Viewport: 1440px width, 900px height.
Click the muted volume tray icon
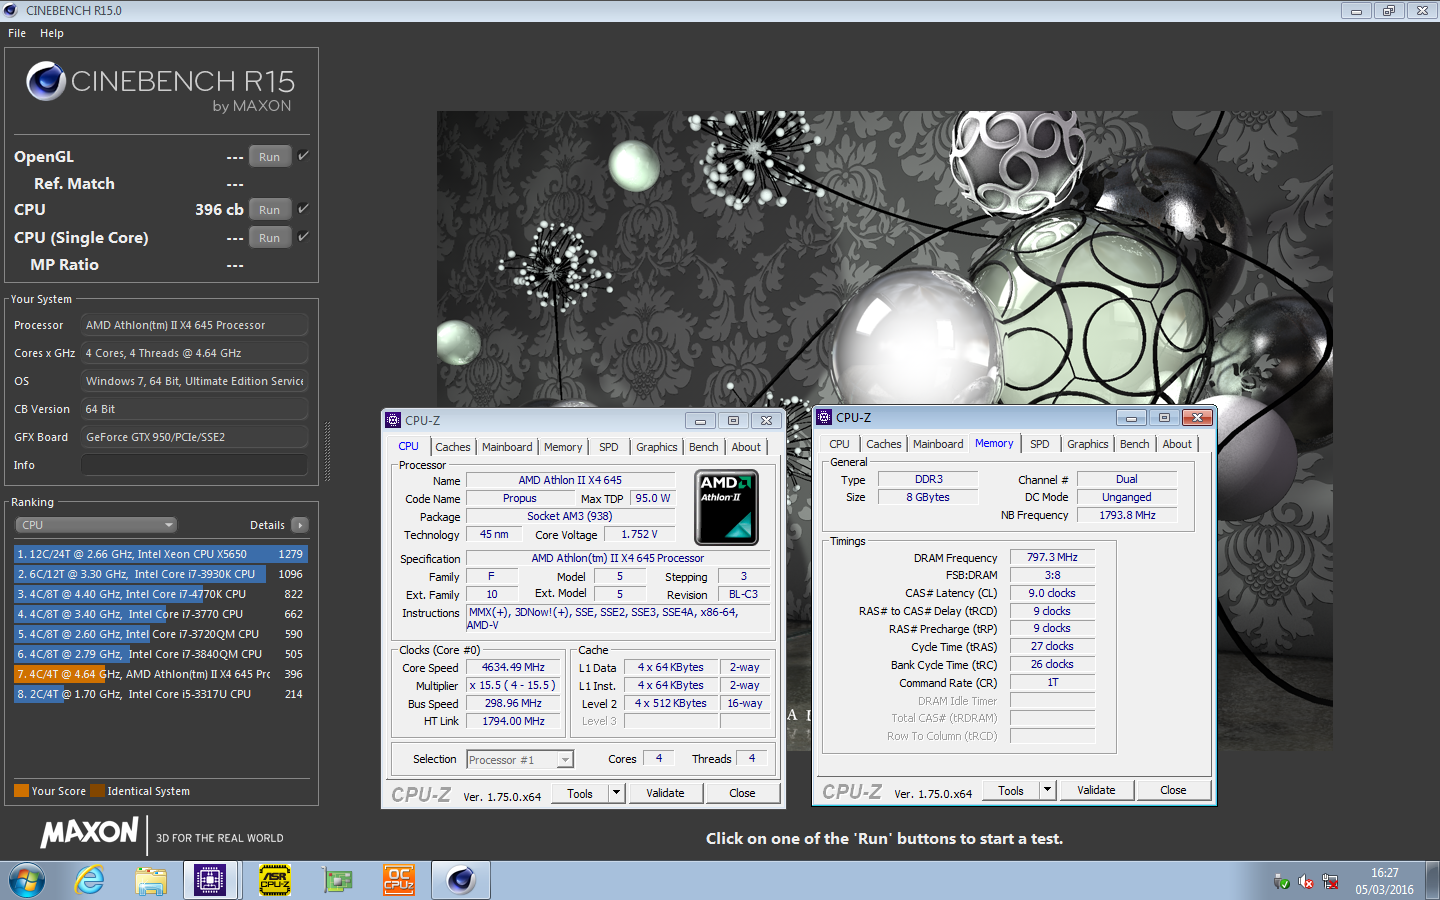point(1306,881)
